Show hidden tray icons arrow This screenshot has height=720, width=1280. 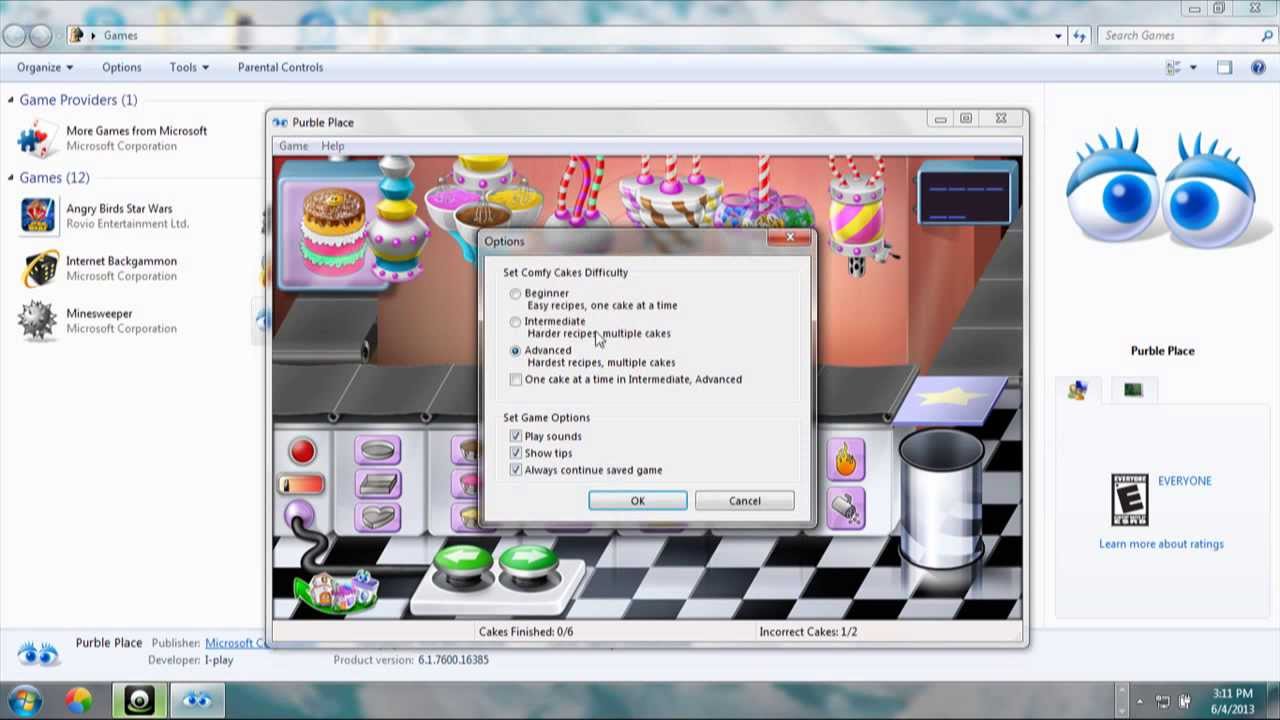pos(1140,702)
